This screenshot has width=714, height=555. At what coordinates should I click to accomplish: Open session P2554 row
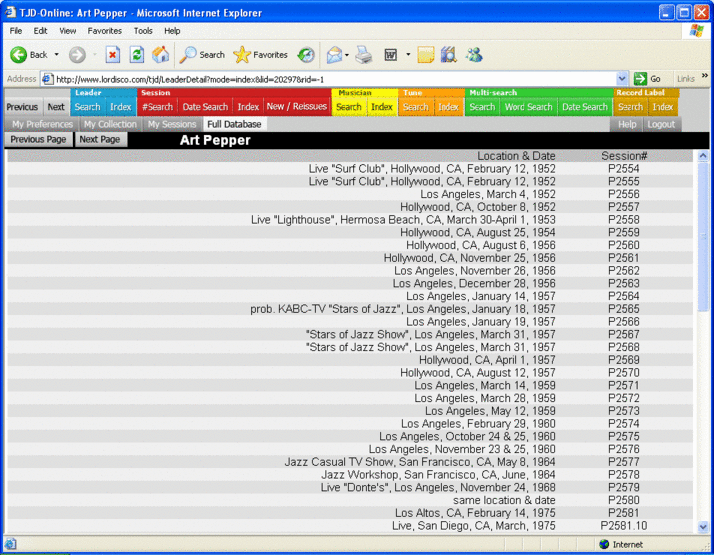[x=350, y=169]
